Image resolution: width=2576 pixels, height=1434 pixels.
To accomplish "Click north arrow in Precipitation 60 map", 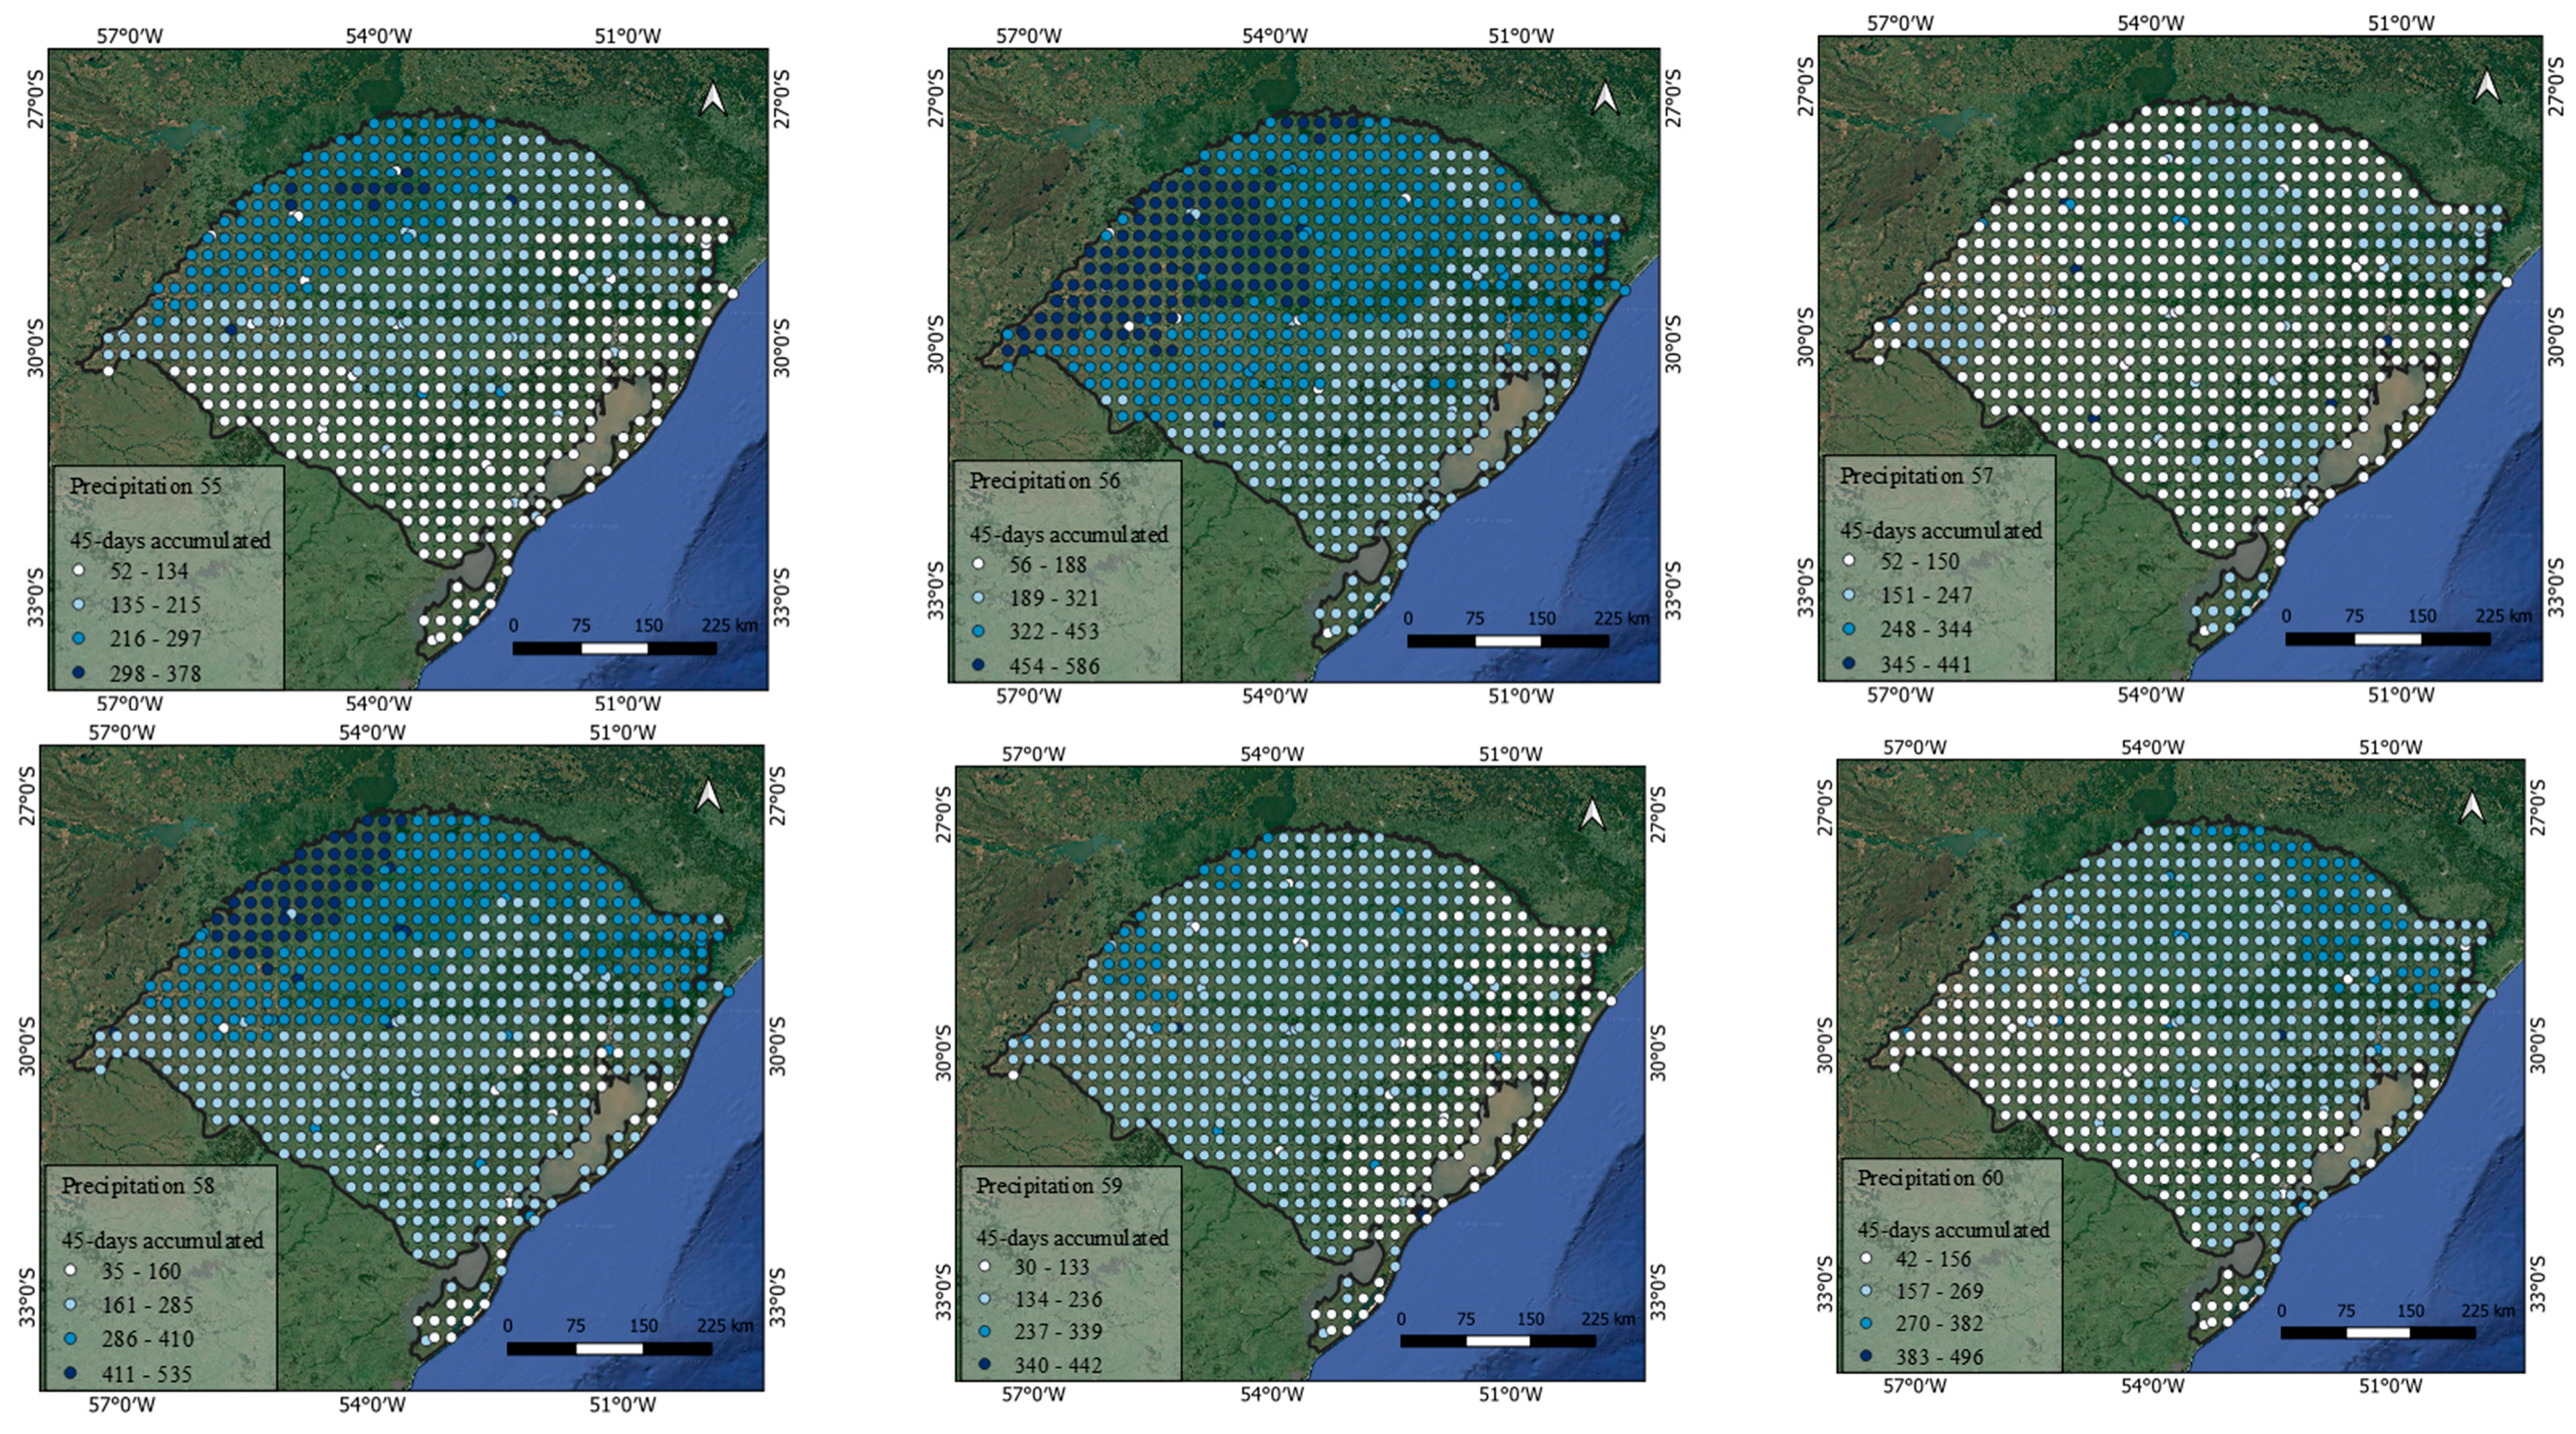I will click(x=2472, y=807).
